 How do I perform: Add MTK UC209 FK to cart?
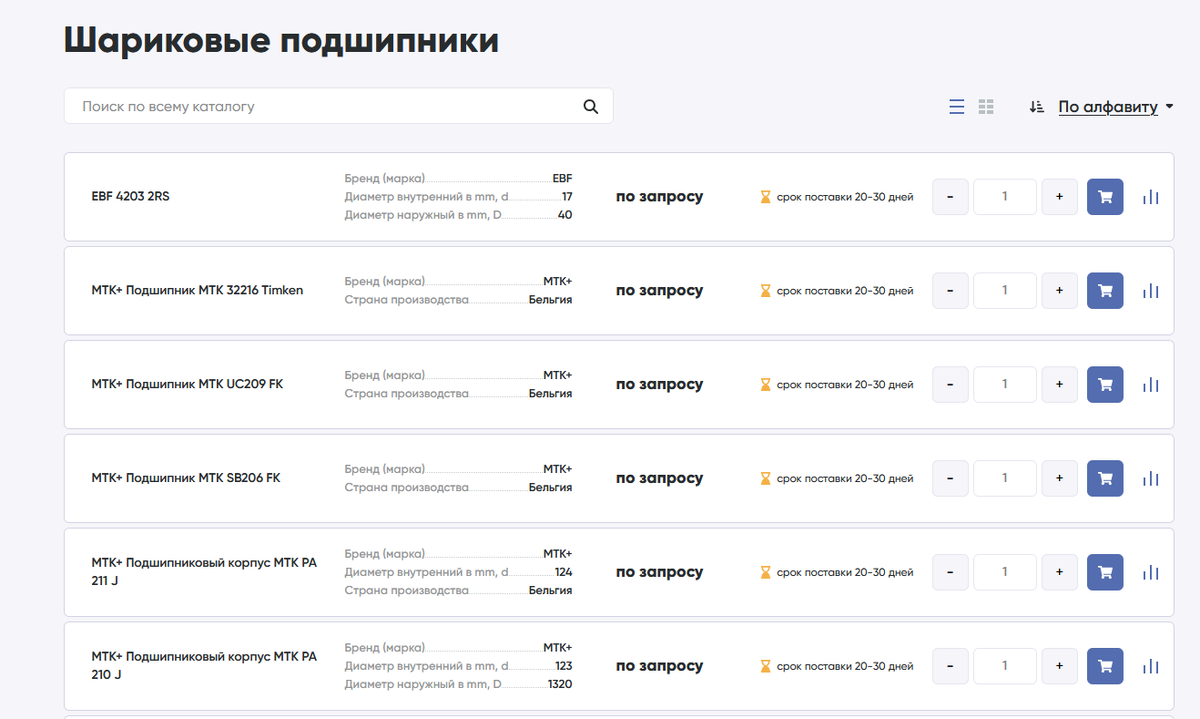1105,385
